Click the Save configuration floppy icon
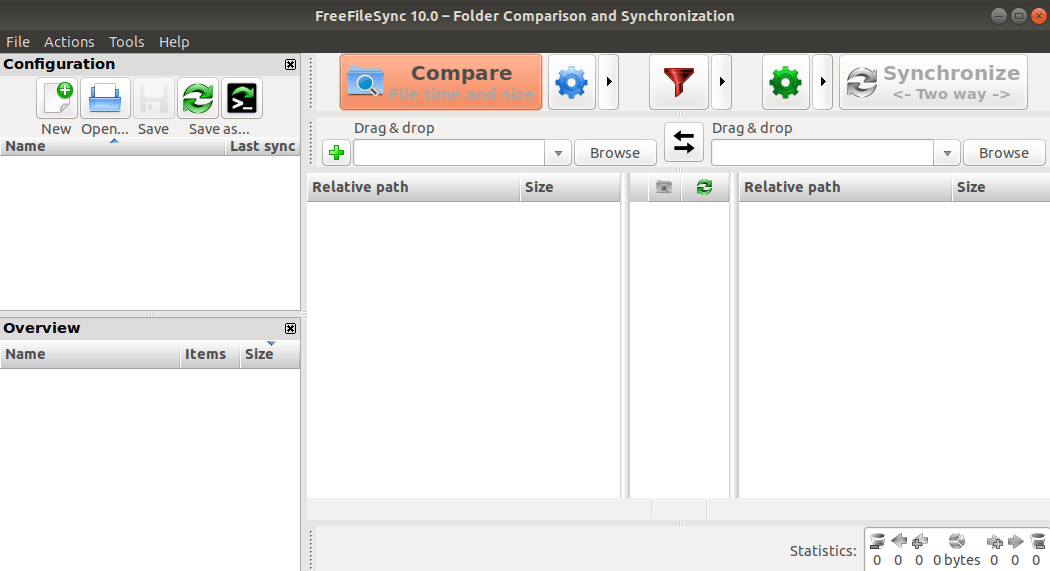 [x=154, y=98]
